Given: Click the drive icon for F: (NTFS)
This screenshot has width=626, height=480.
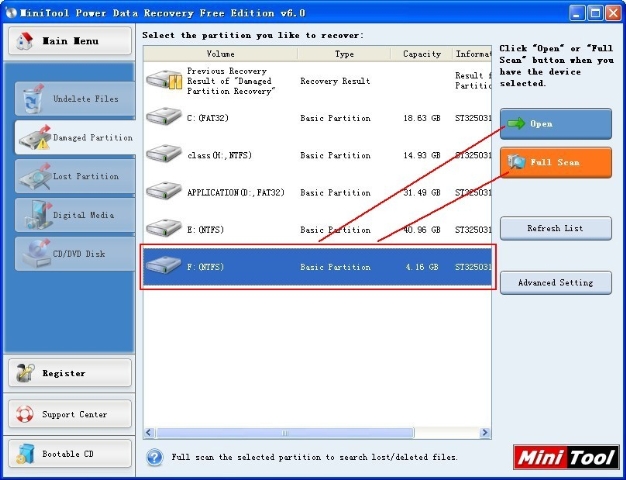Looking at the screenshot, I should [164, 266].
